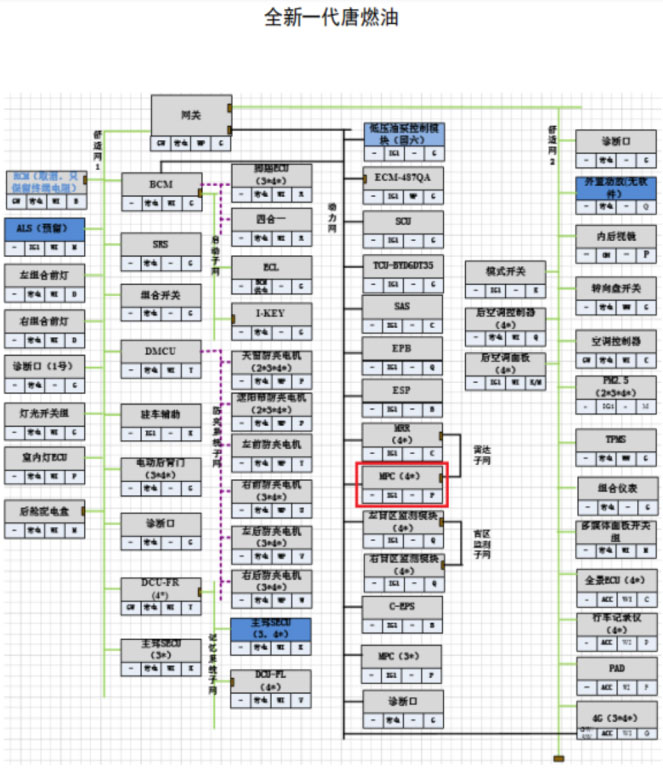Select the highlighted MPC (4*) module
The width and height of the screenshot is (663, 776).
tap(402, 485)
